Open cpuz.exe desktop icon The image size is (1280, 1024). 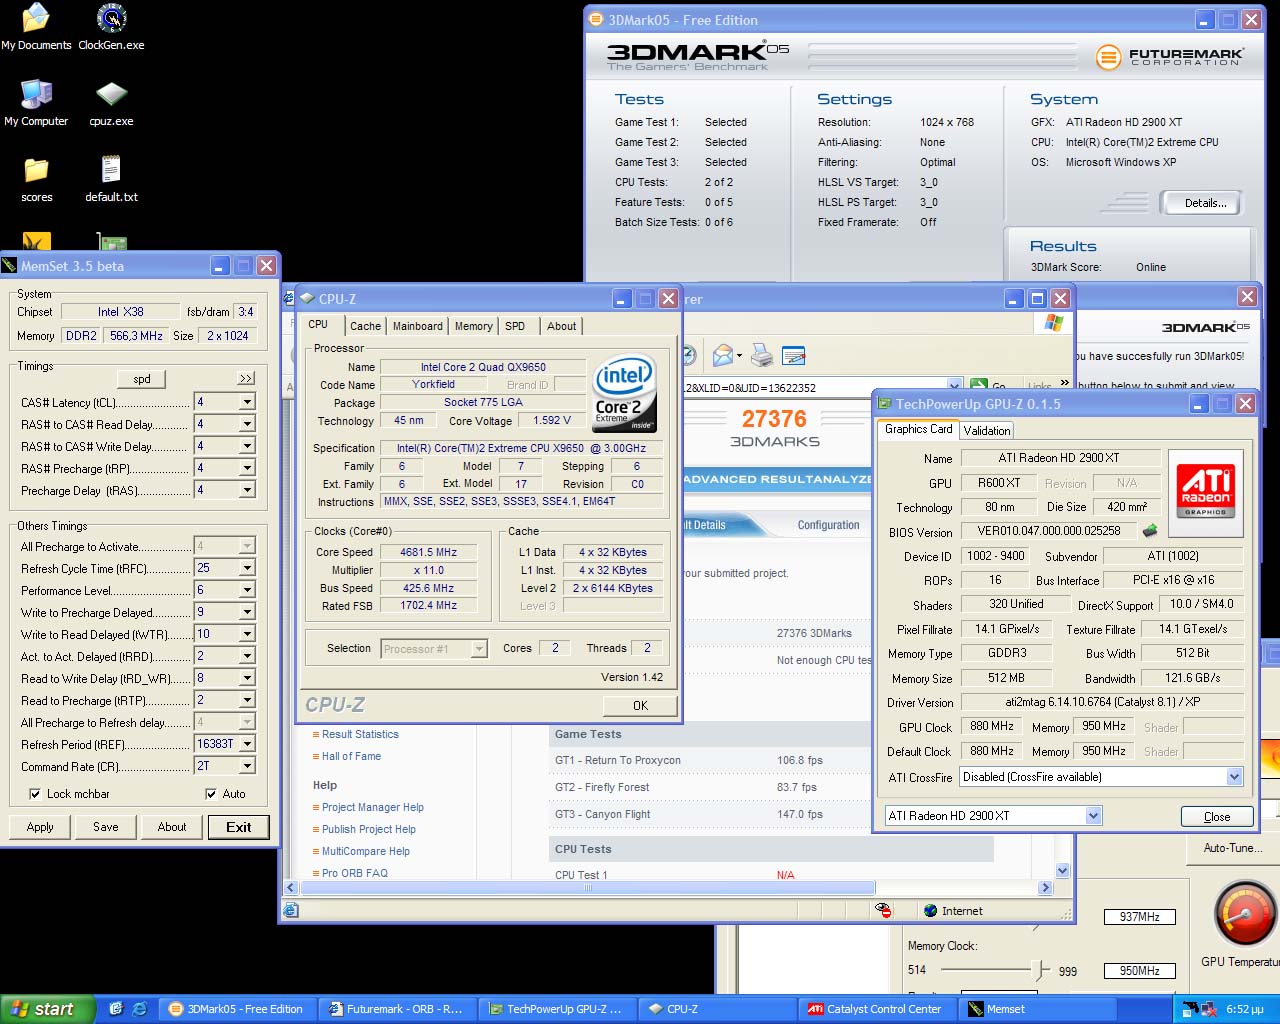(x=111, y=103)
